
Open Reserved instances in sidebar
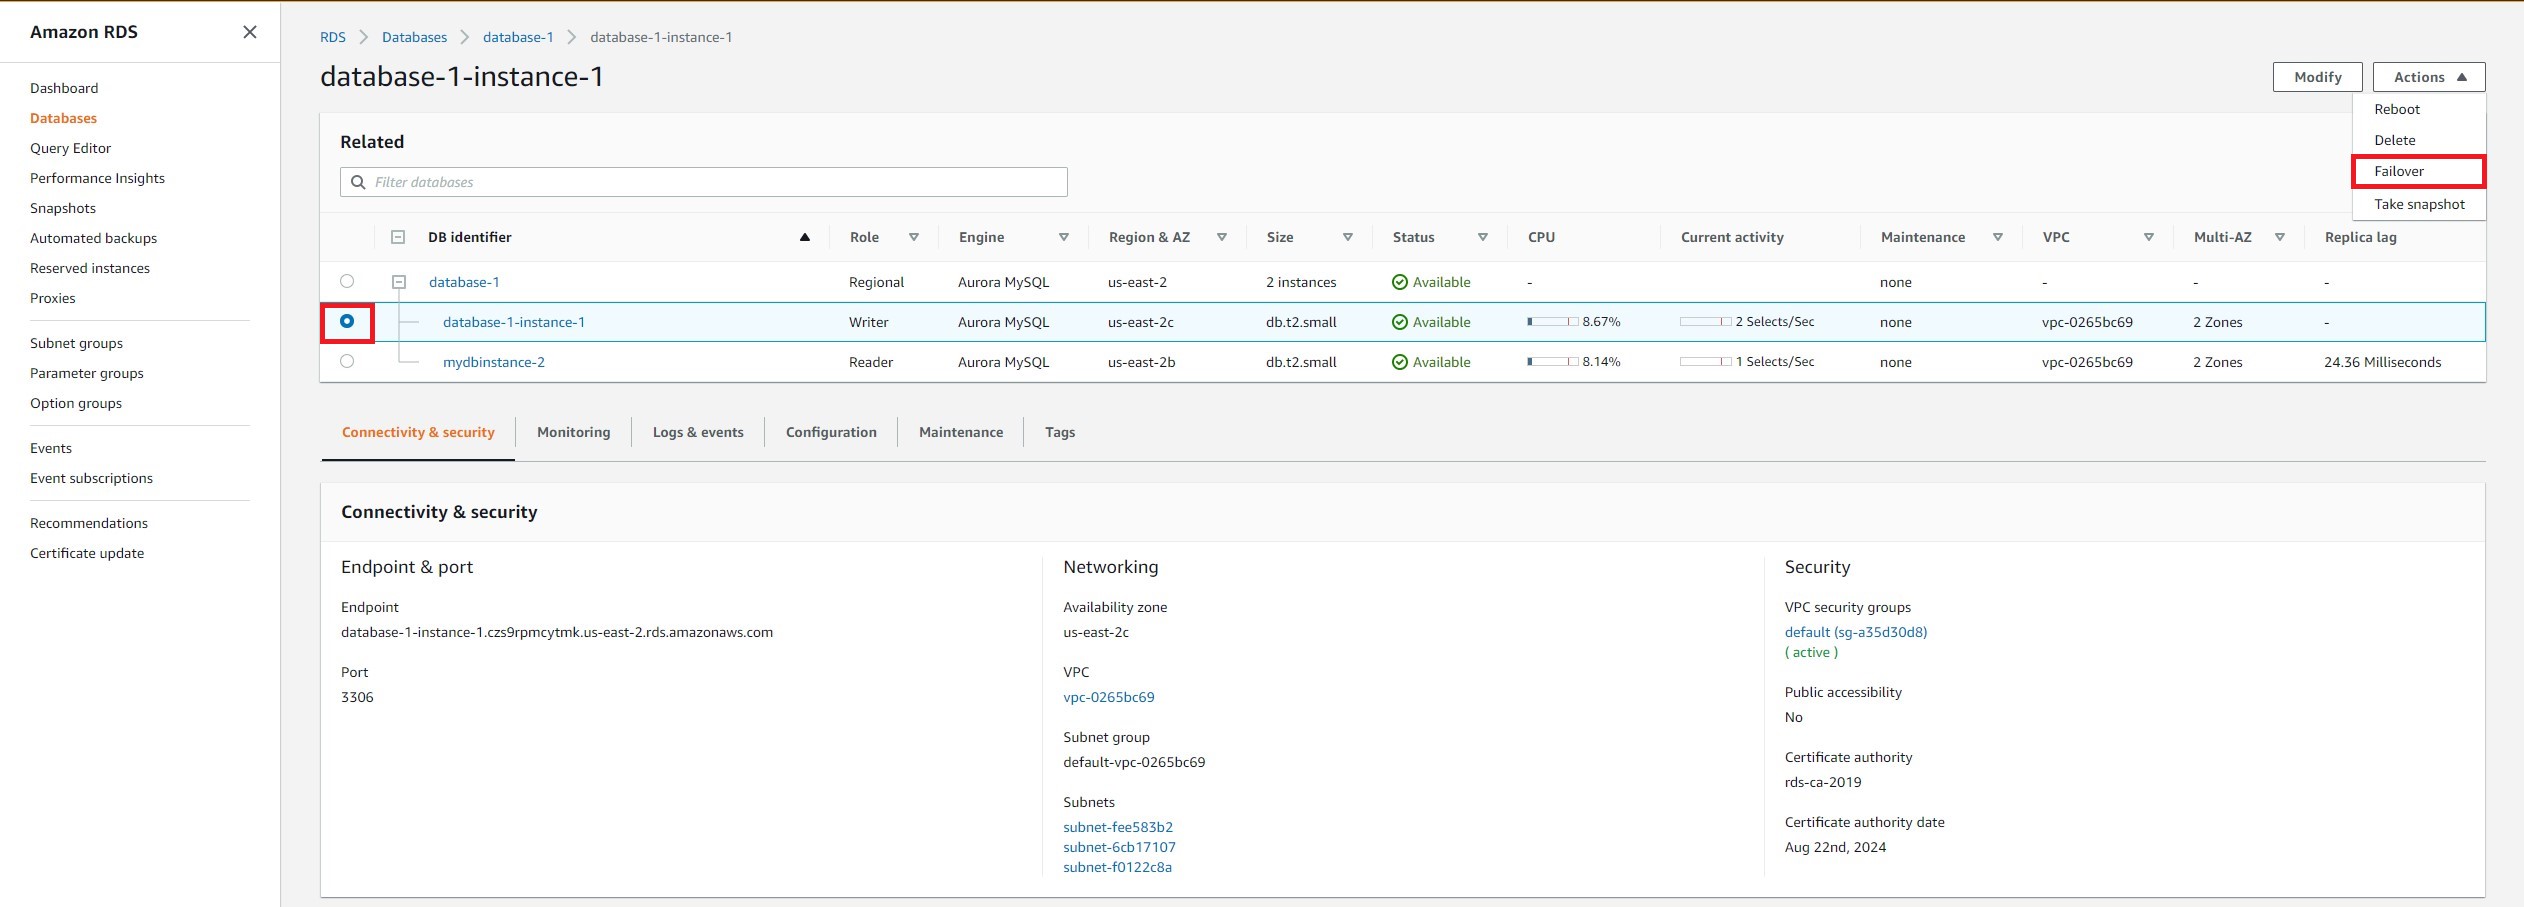pyautogui.click(x=90, y=268)
